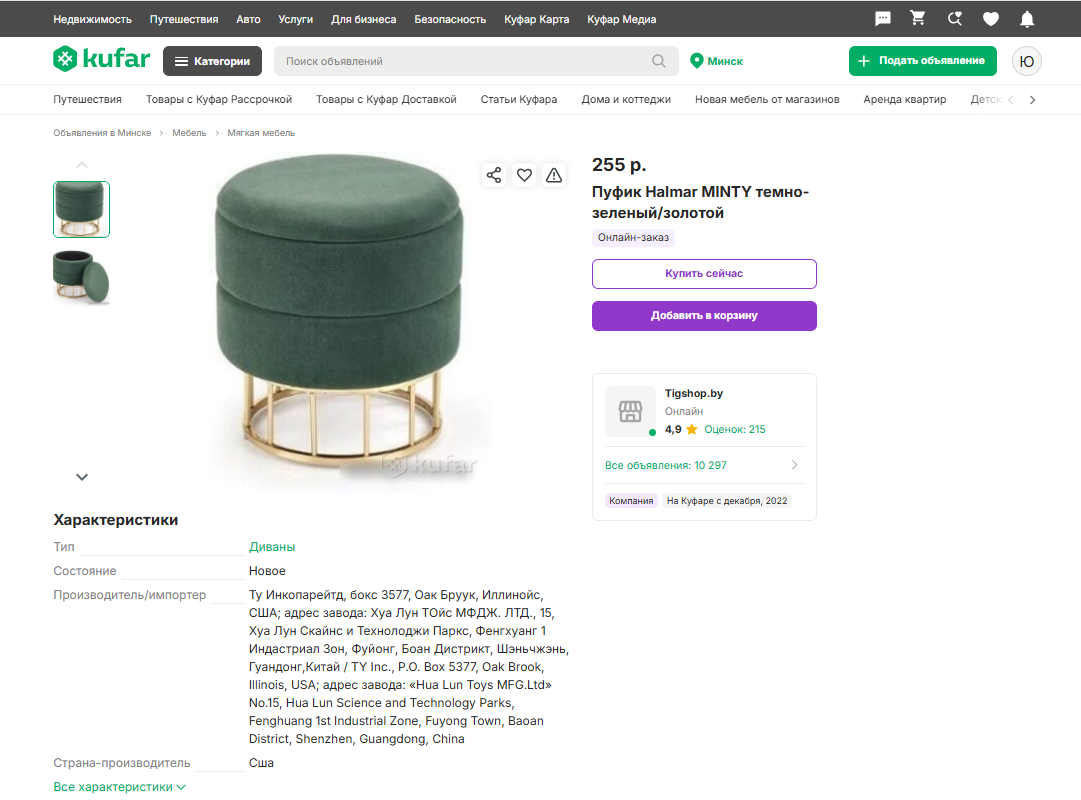Click the search magnifier icon
The image size is (1081, 800).
tap(659, 61)
